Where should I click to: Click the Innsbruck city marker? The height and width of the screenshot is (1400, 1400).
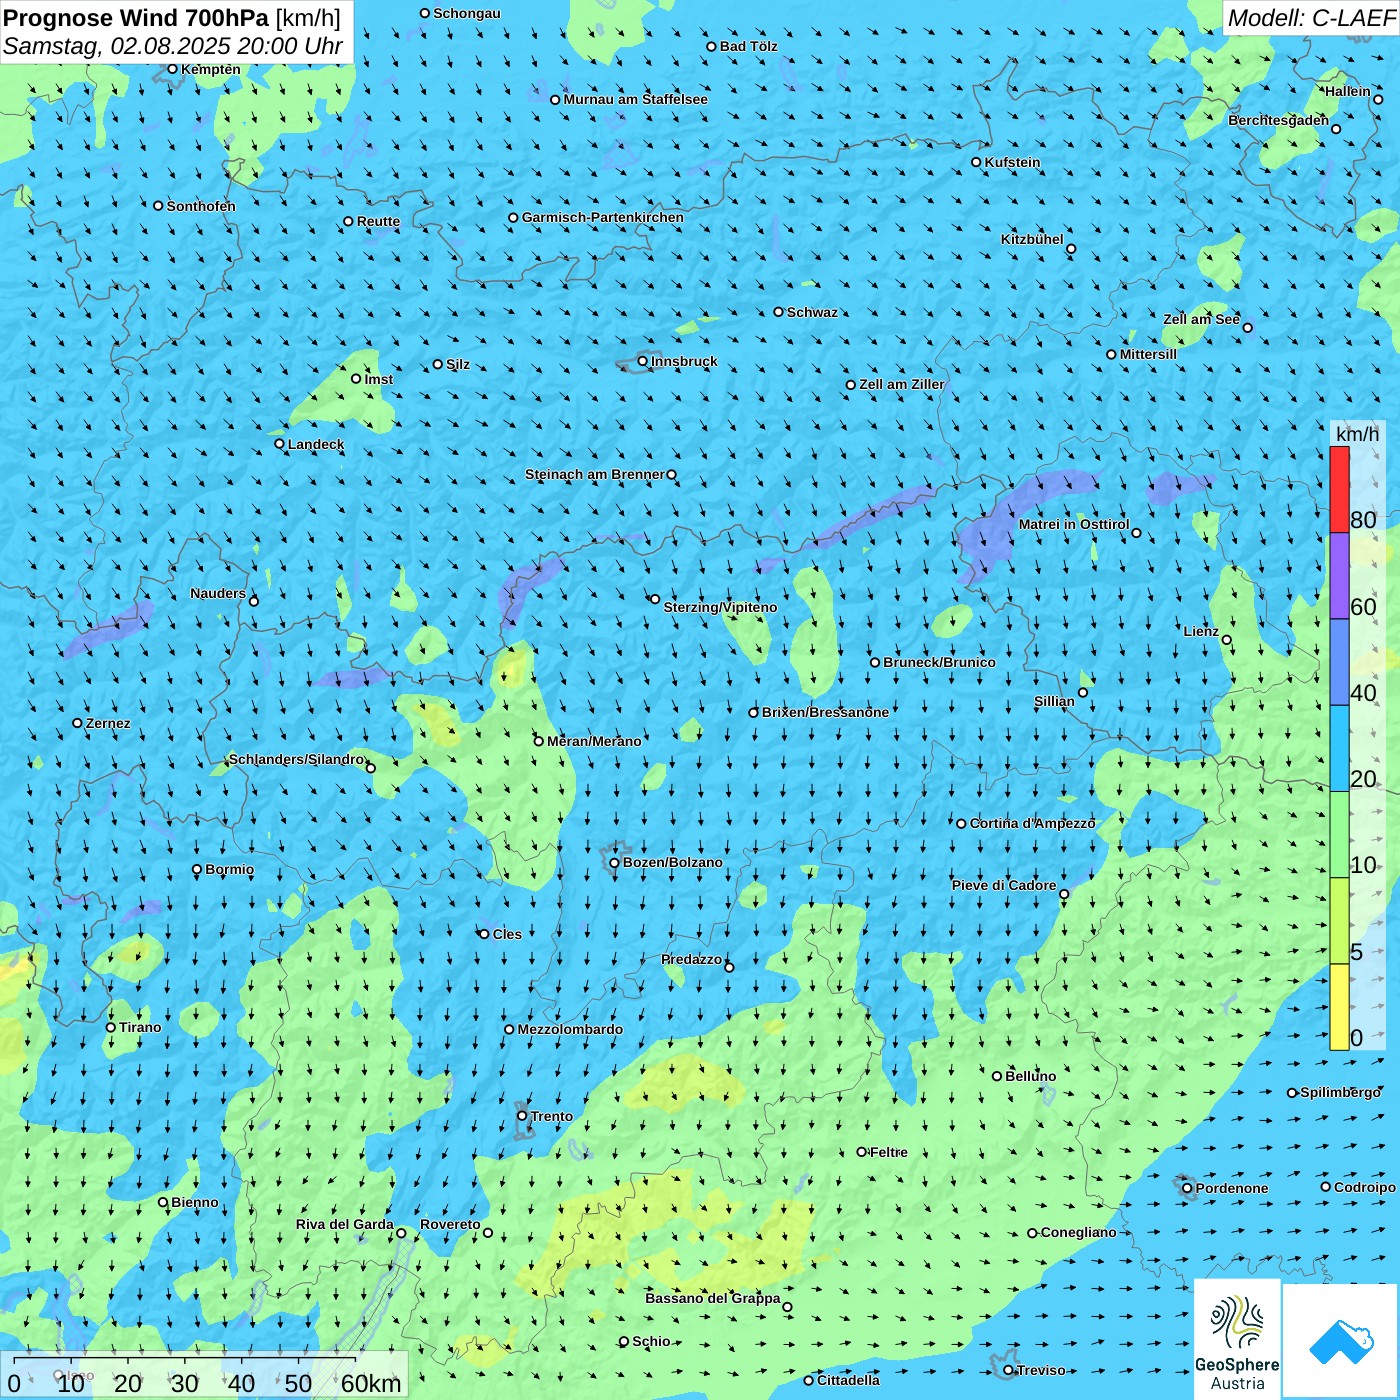[x=643, y=361]
